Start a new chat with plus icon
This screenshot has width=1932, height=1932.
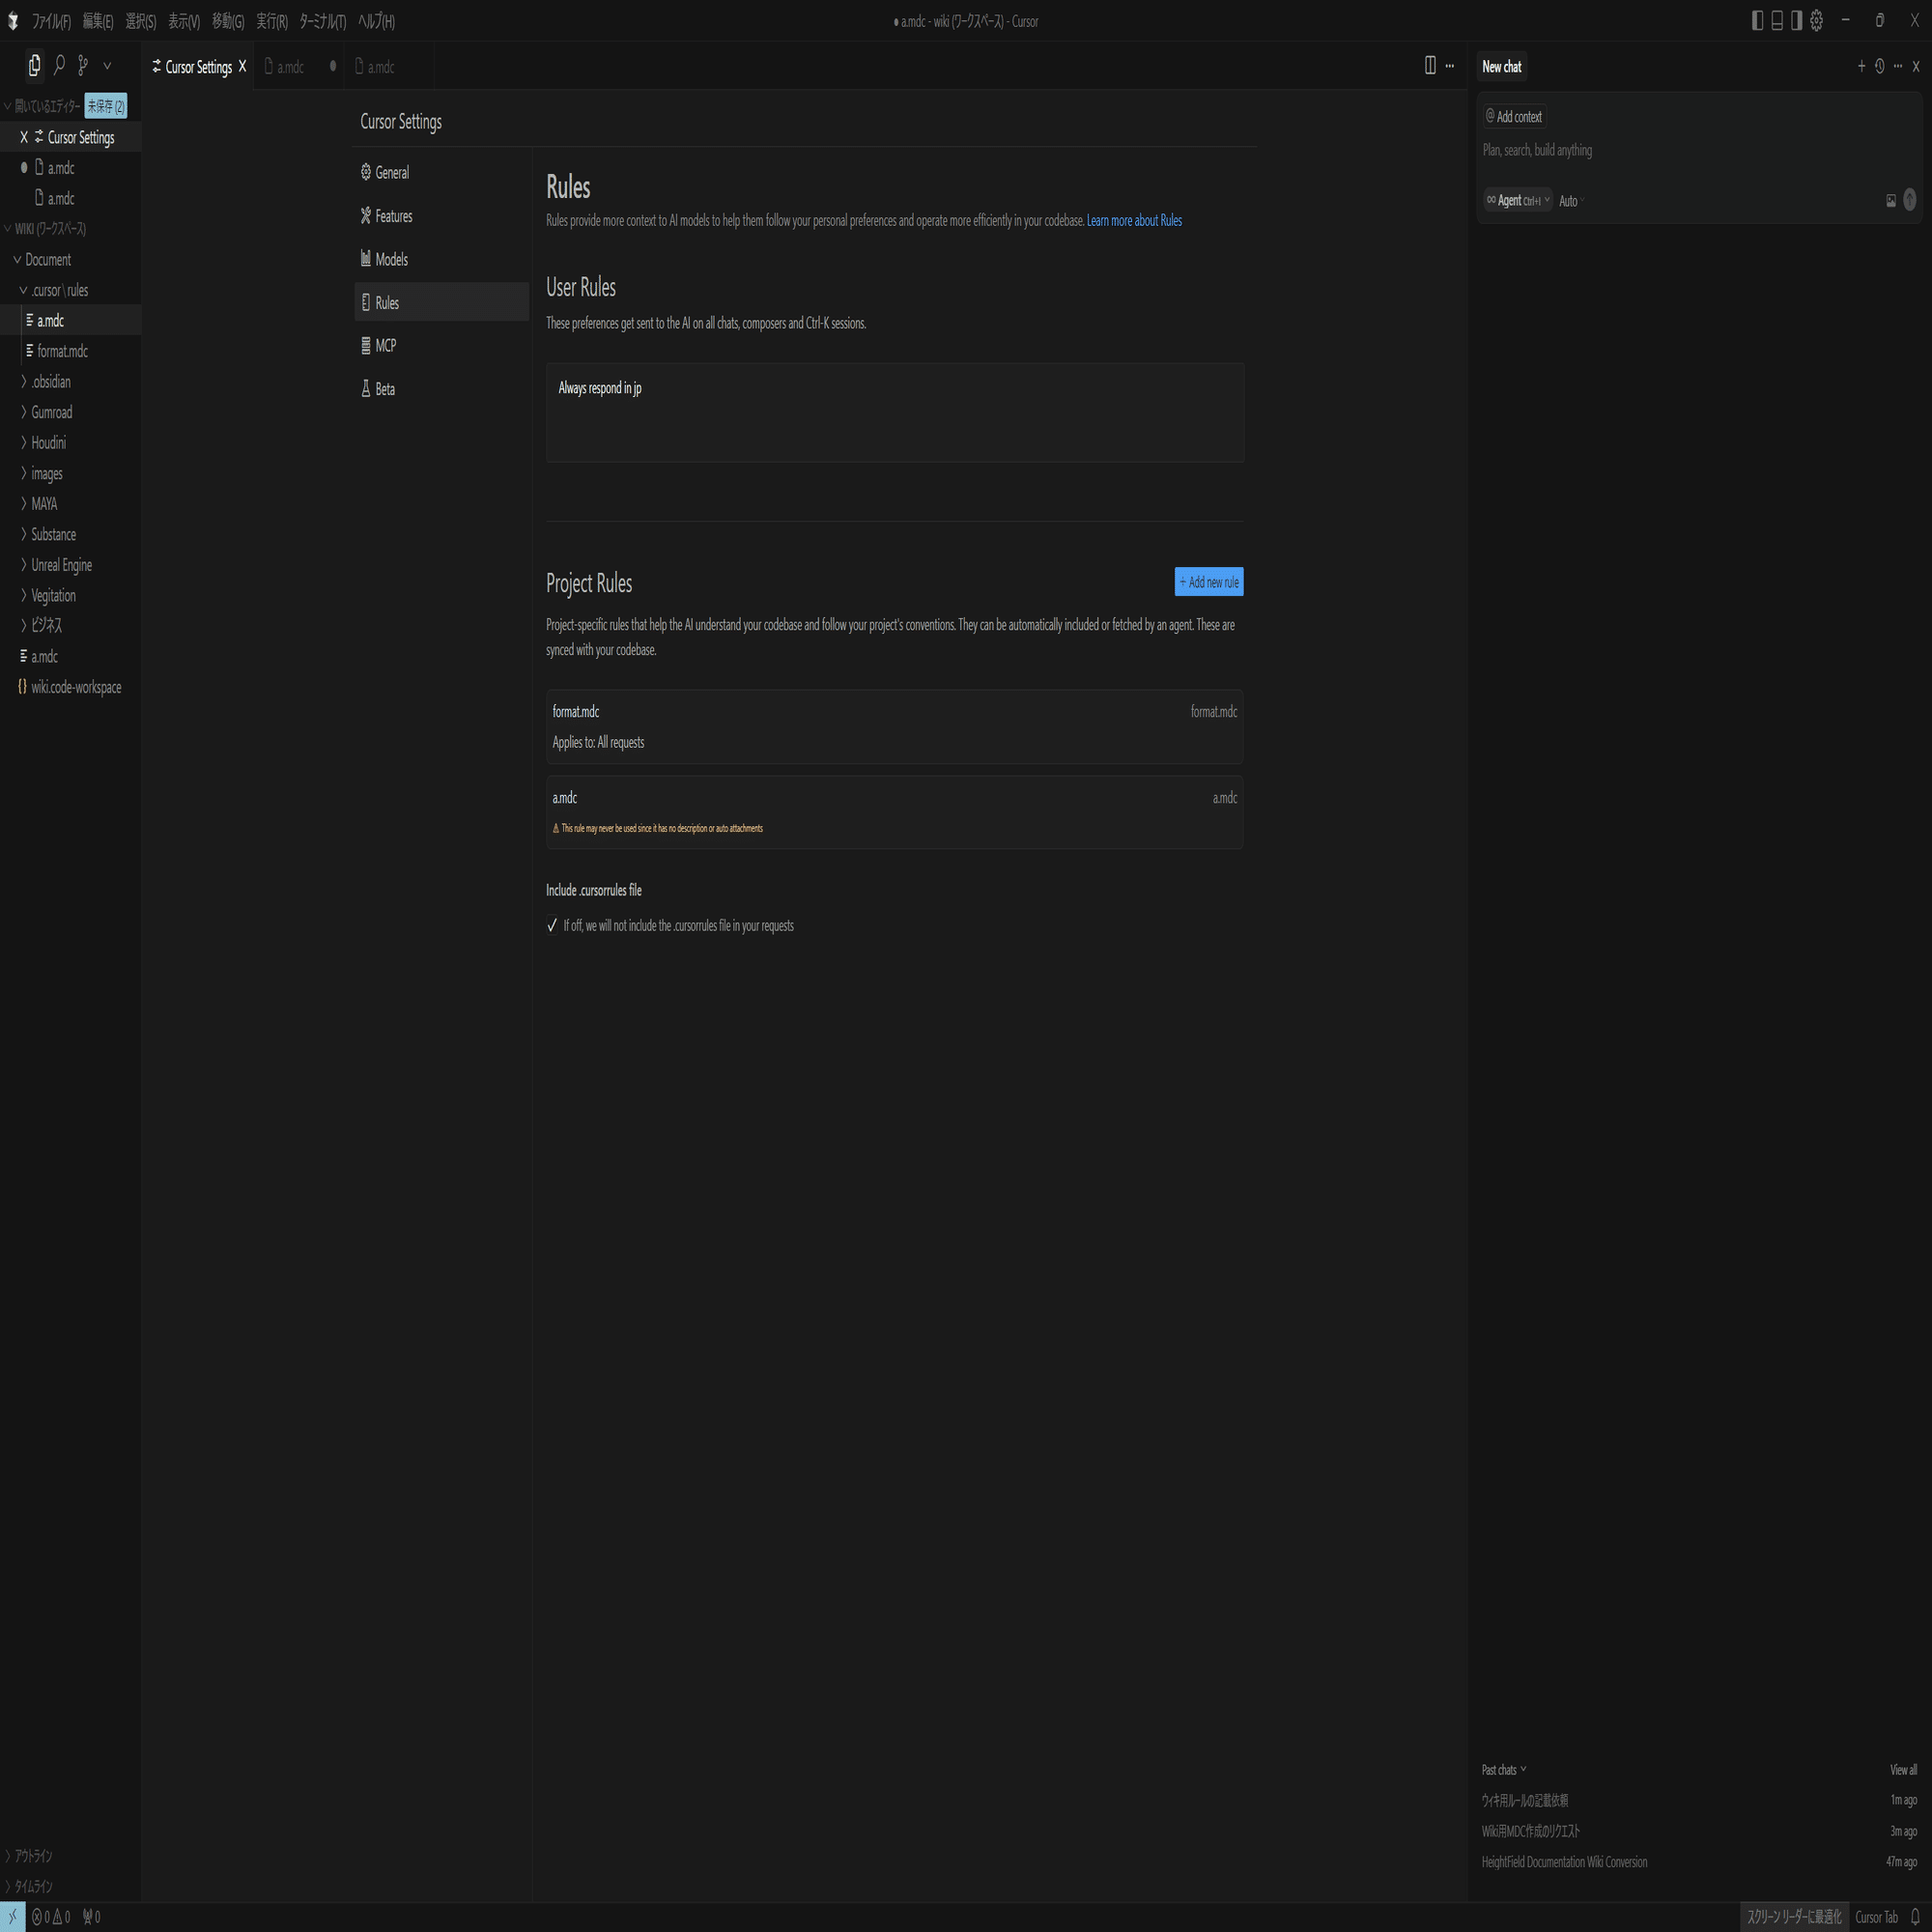tap(1861, 67)
